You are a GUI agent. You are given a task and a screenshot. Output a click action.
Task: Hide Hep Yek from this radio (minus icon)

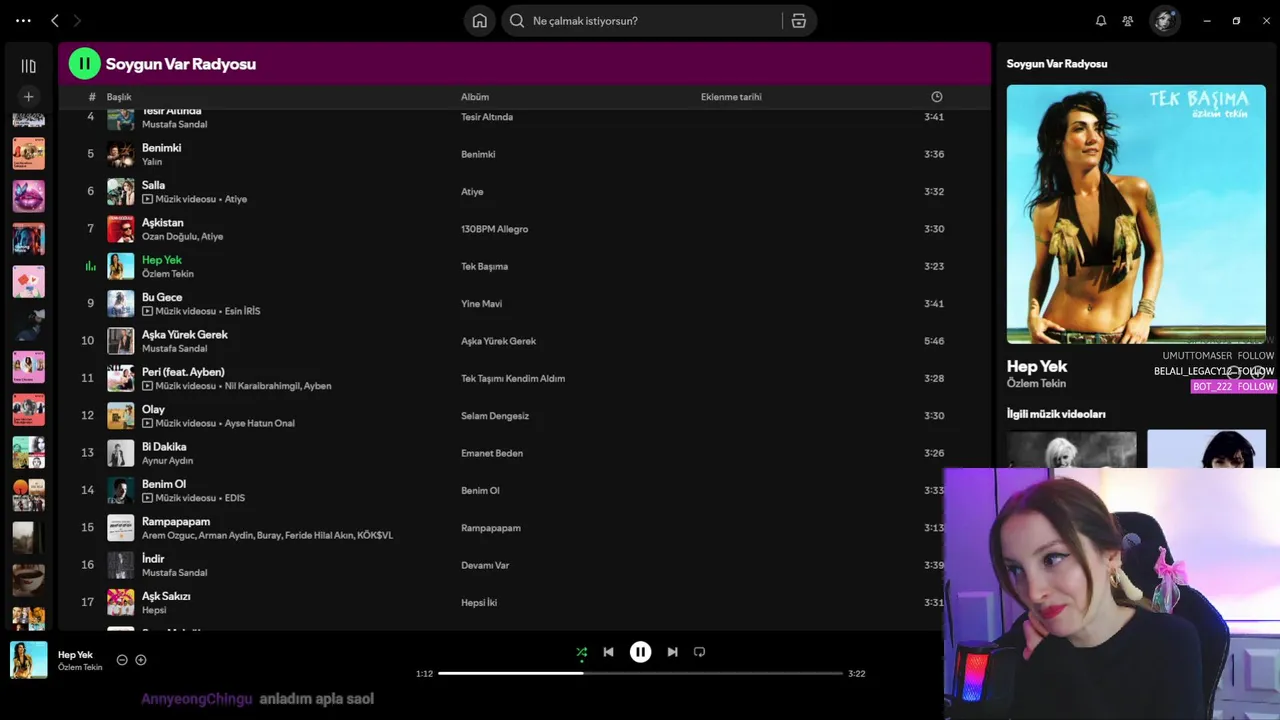(x=122, y=660)
